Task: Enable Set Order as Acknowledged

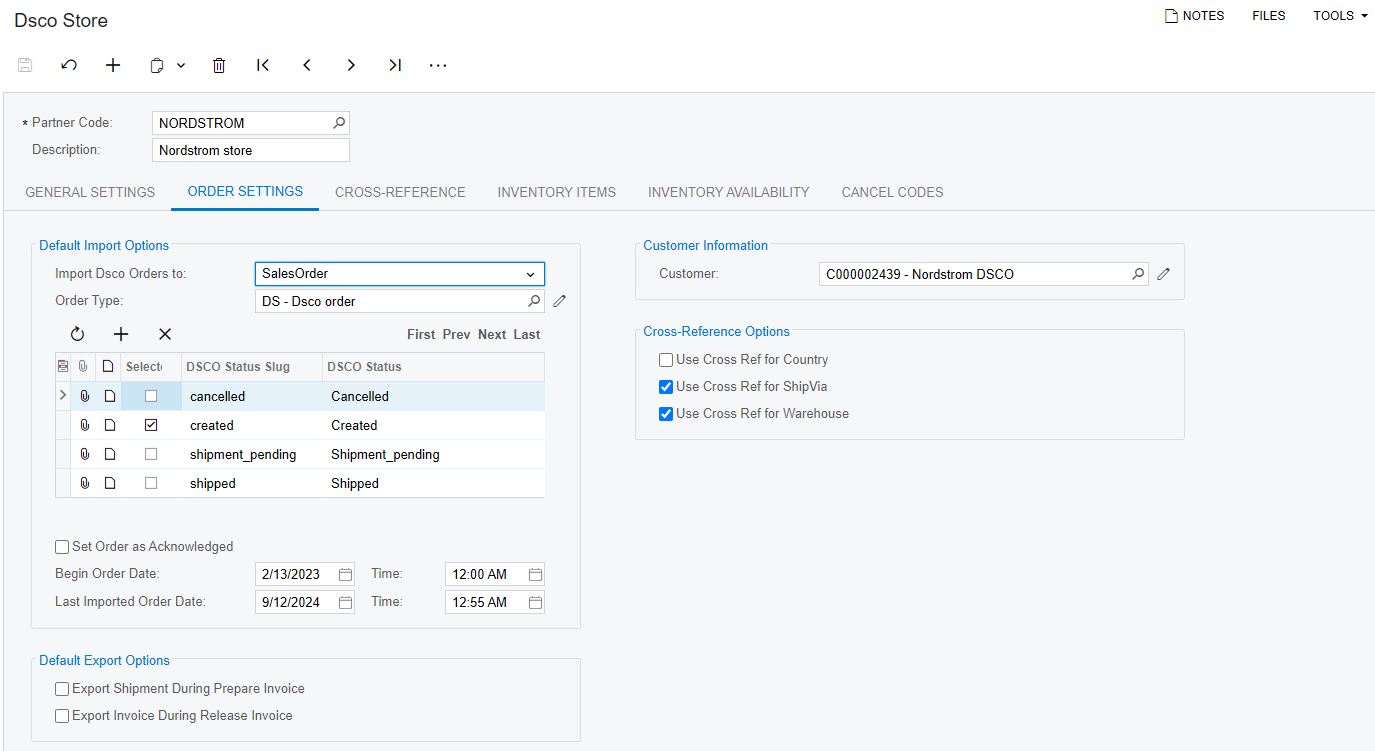Action: 62,547
